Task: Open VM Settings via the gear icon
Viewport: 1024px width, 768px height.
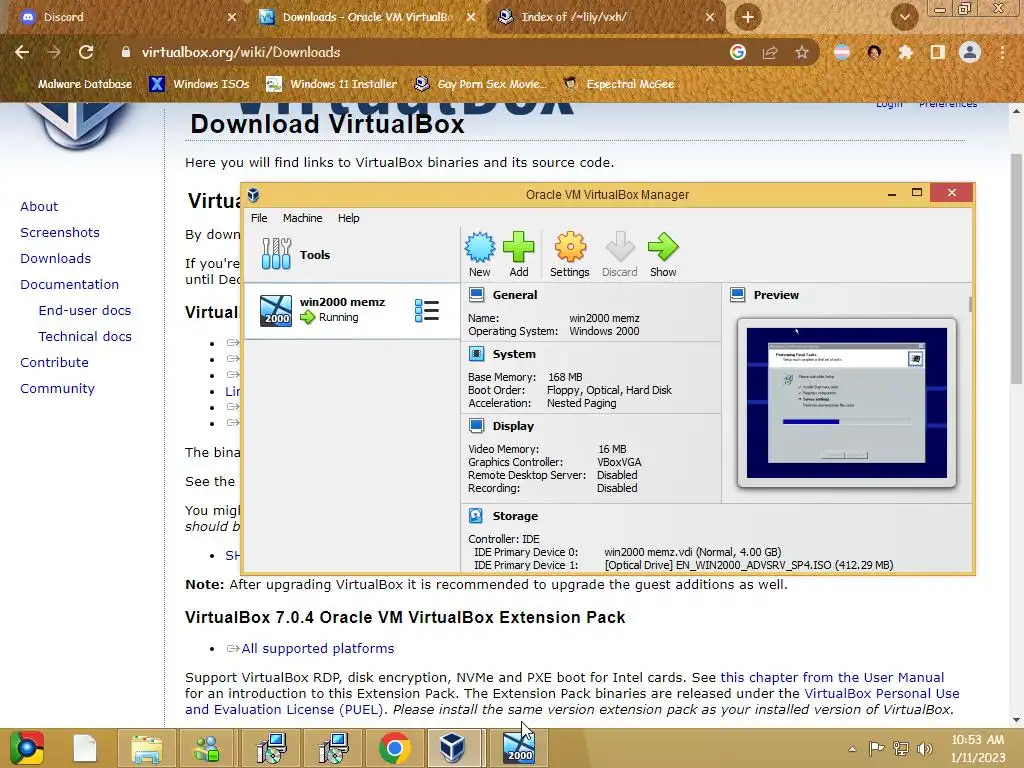Action: point(569,255)
